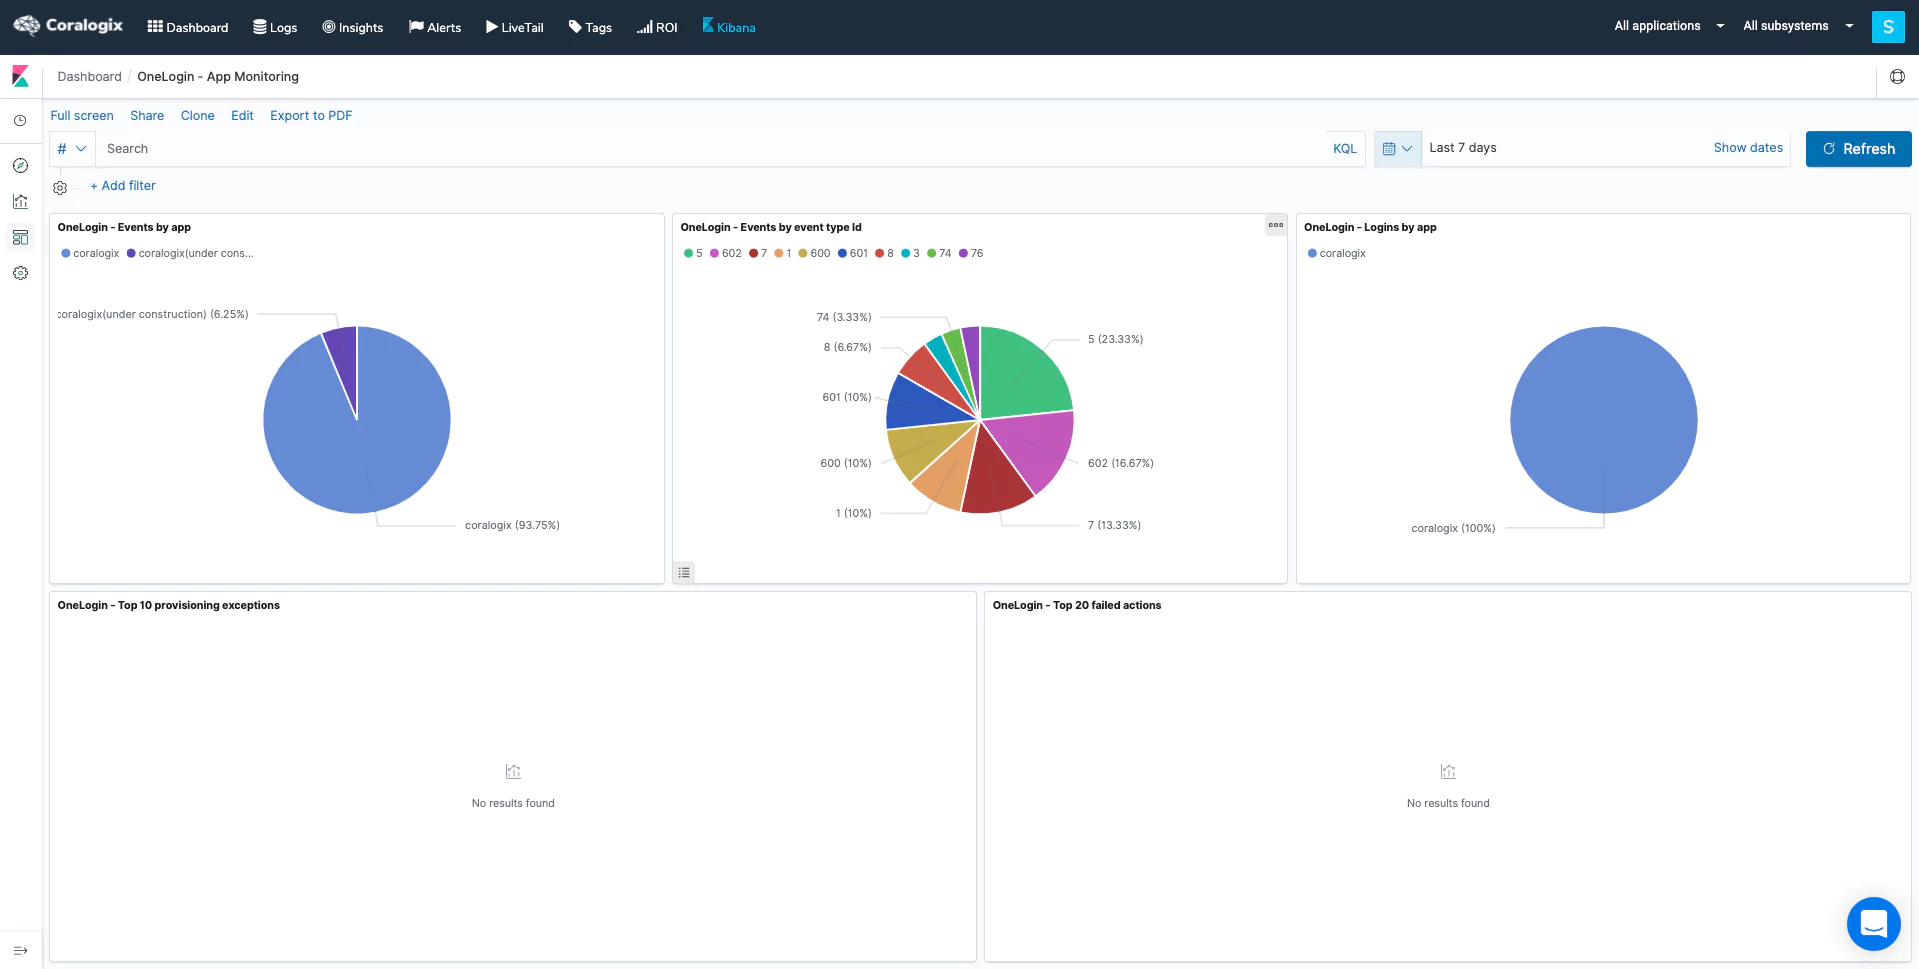Click the Top 10 provisioning exceptions title

(x=169, y=606)
